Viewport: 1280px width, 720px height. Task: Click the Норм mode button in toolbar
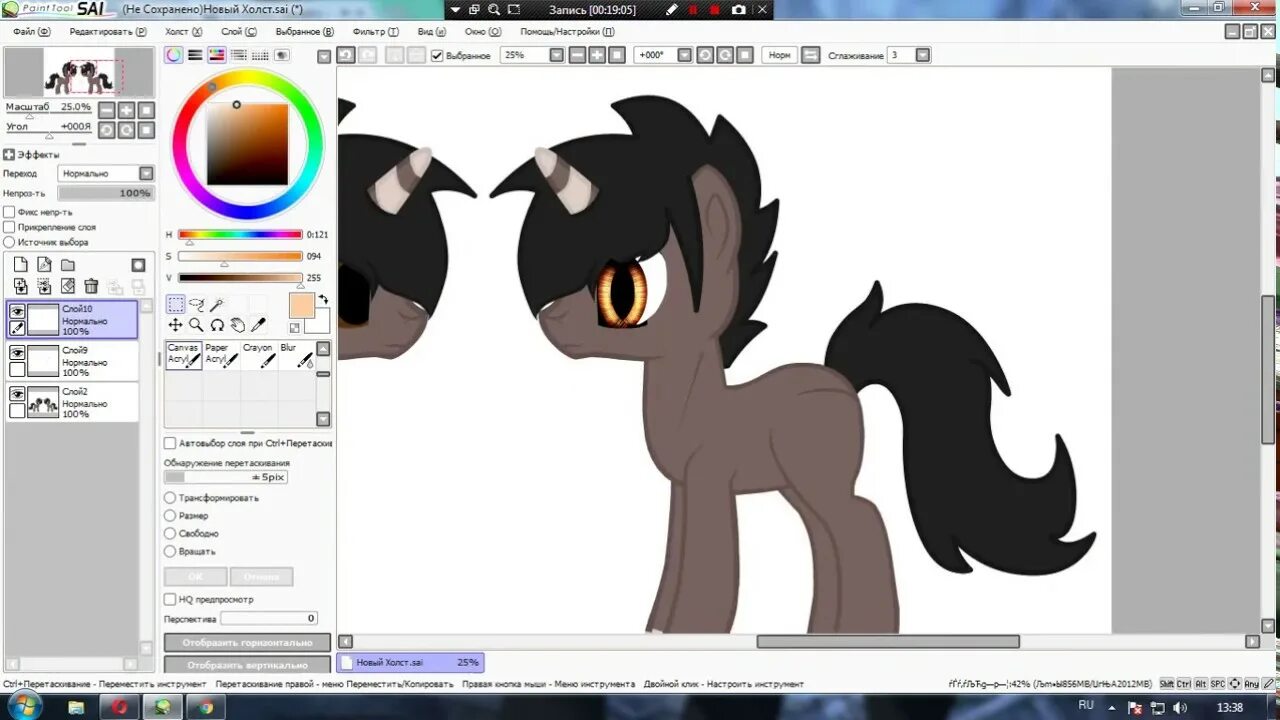click(x=779, y=55)
